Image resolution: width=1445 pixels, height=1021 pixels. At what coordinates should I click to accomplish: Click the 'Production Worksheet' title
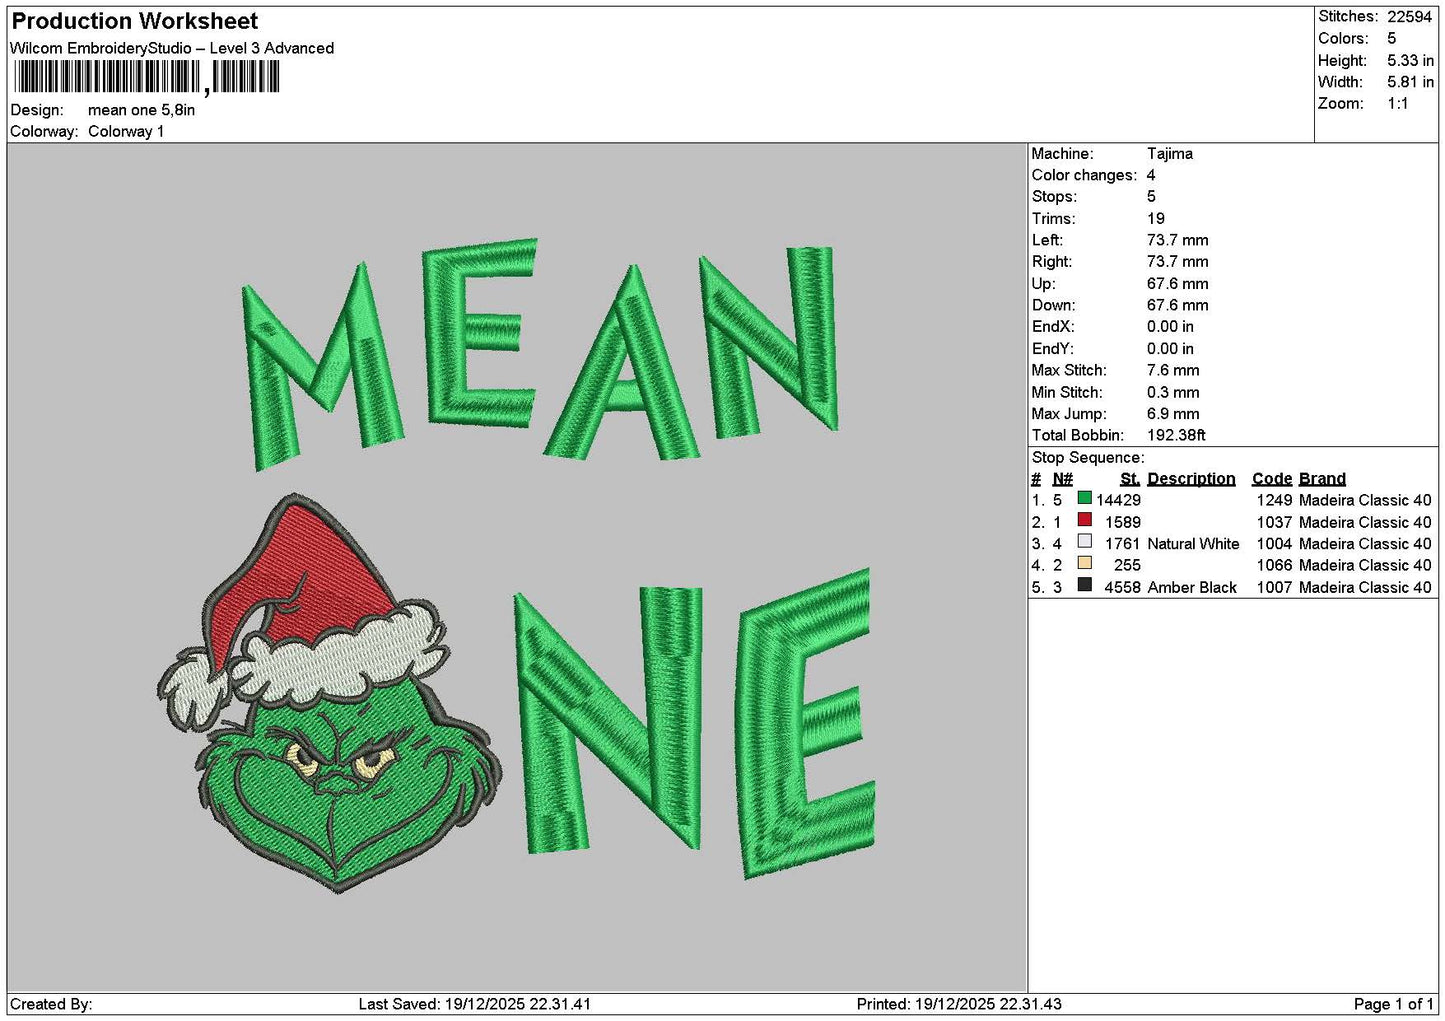[x=134, y=21]
